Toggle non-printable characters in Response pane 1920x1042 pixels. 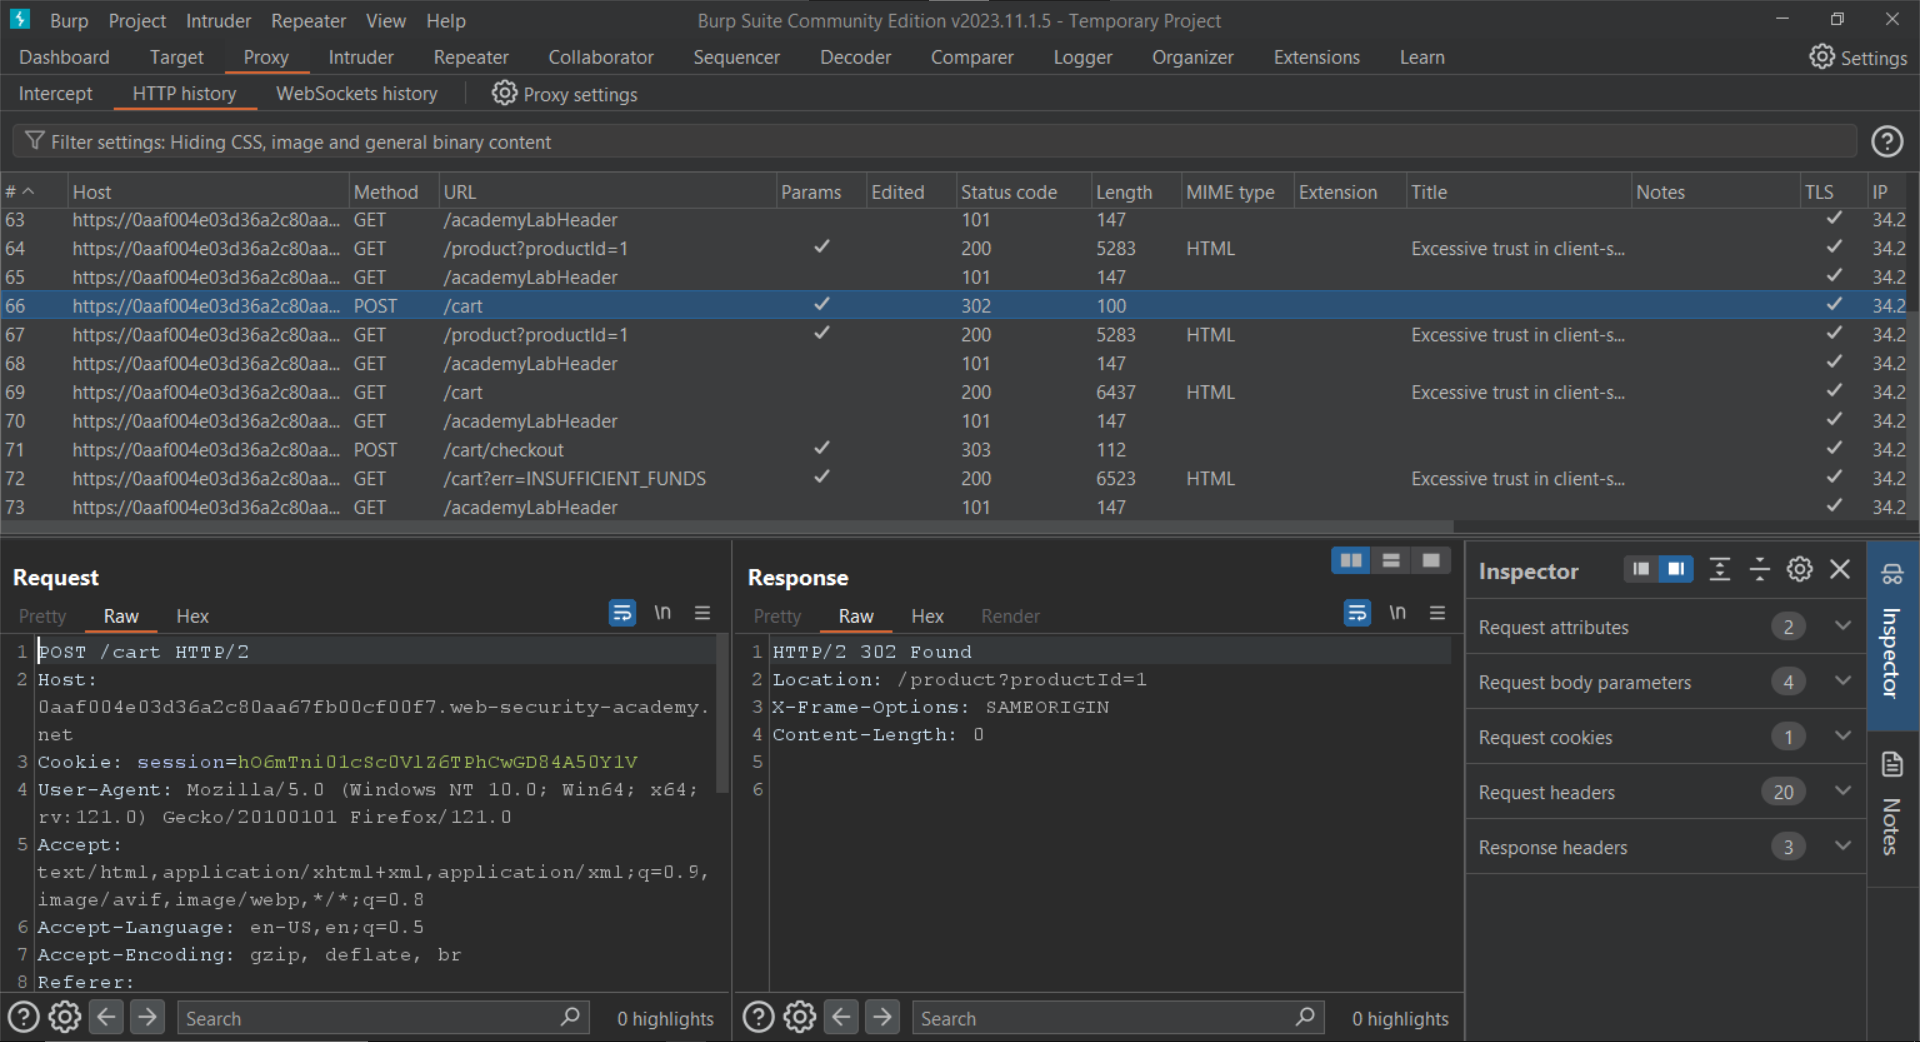tap(1397, 613)
